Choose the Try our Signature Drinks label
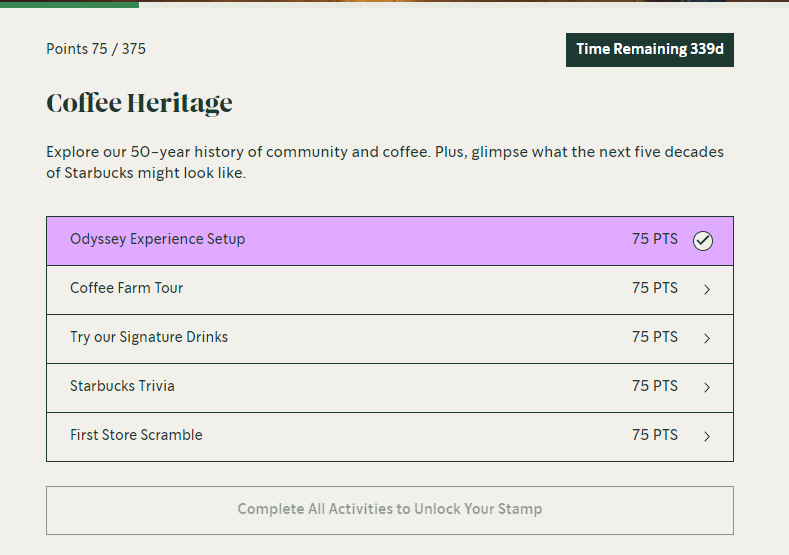The width and height of the screenshot is (789, 555). (x=149, y=337)
